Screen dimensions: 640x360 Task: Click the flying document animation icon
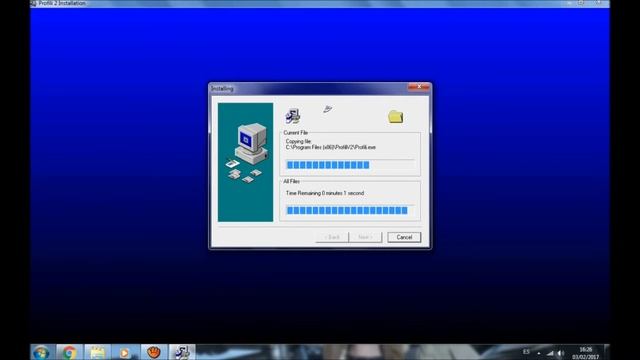coord(327,109)
